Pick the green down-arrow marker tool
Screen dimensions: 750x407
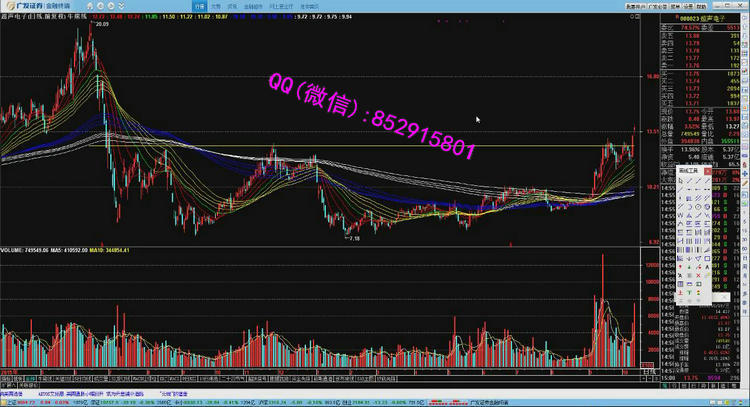pos(689,267)
